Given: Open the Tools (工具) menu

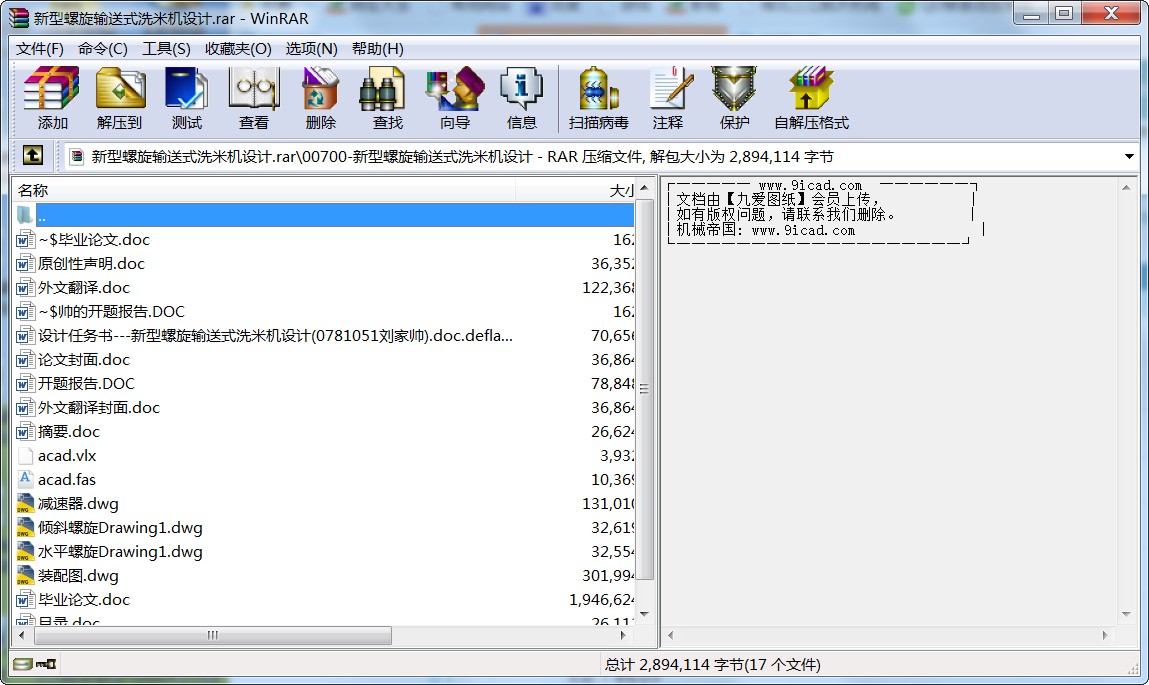Looking at the screenshot, I should 166,49.
